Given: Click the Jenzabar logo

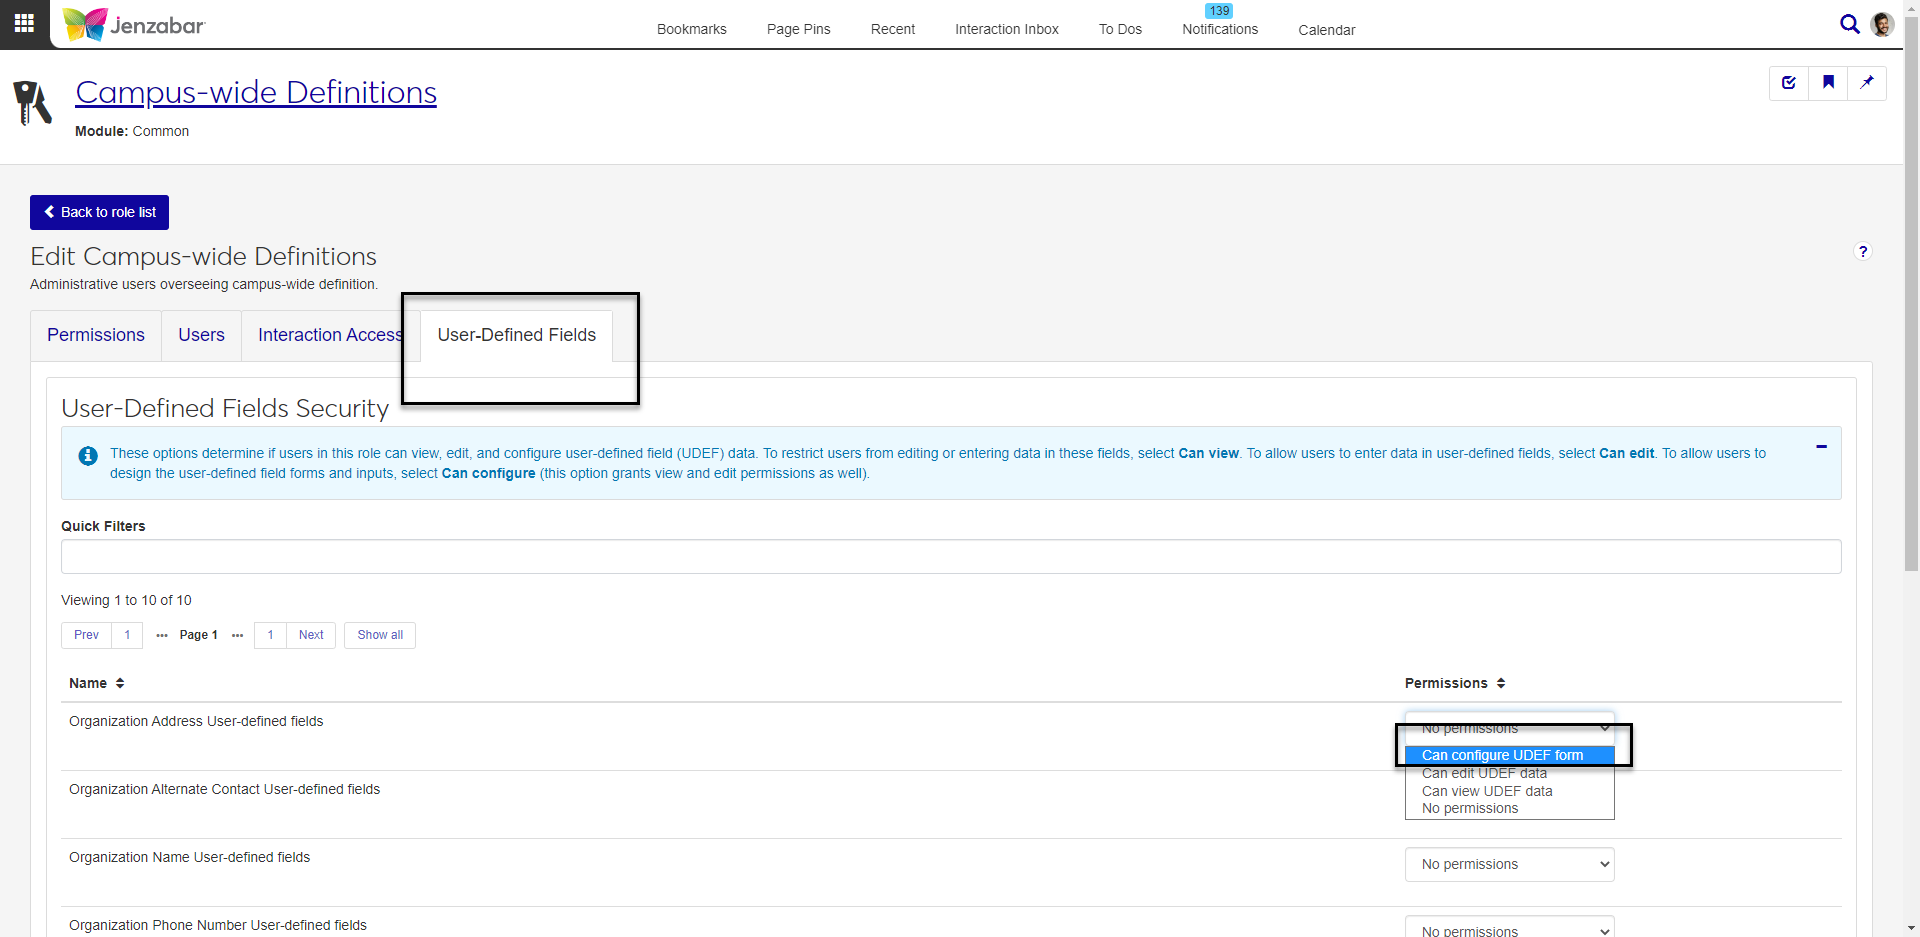Looking at the screenshot, I should 135,25.
